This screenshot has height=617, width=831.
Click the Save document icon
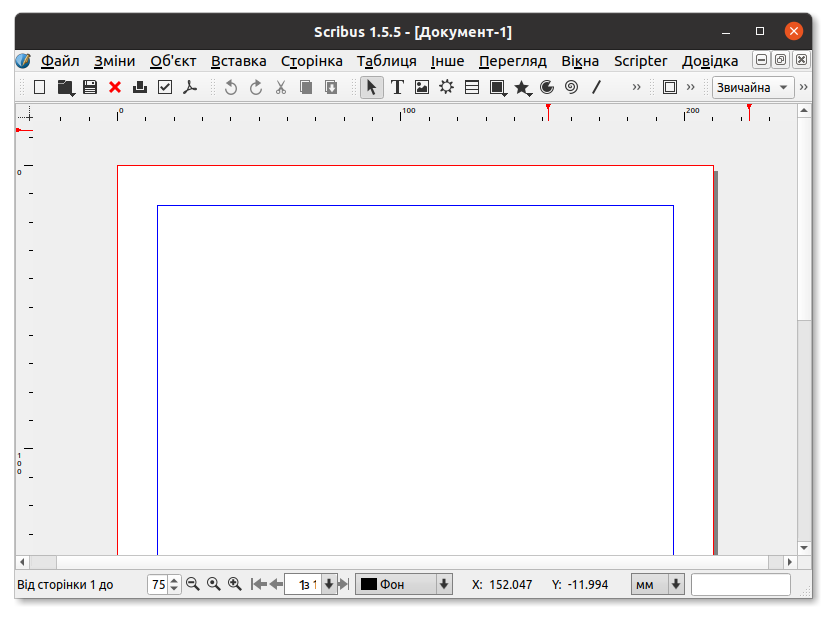tap(90, 87)
